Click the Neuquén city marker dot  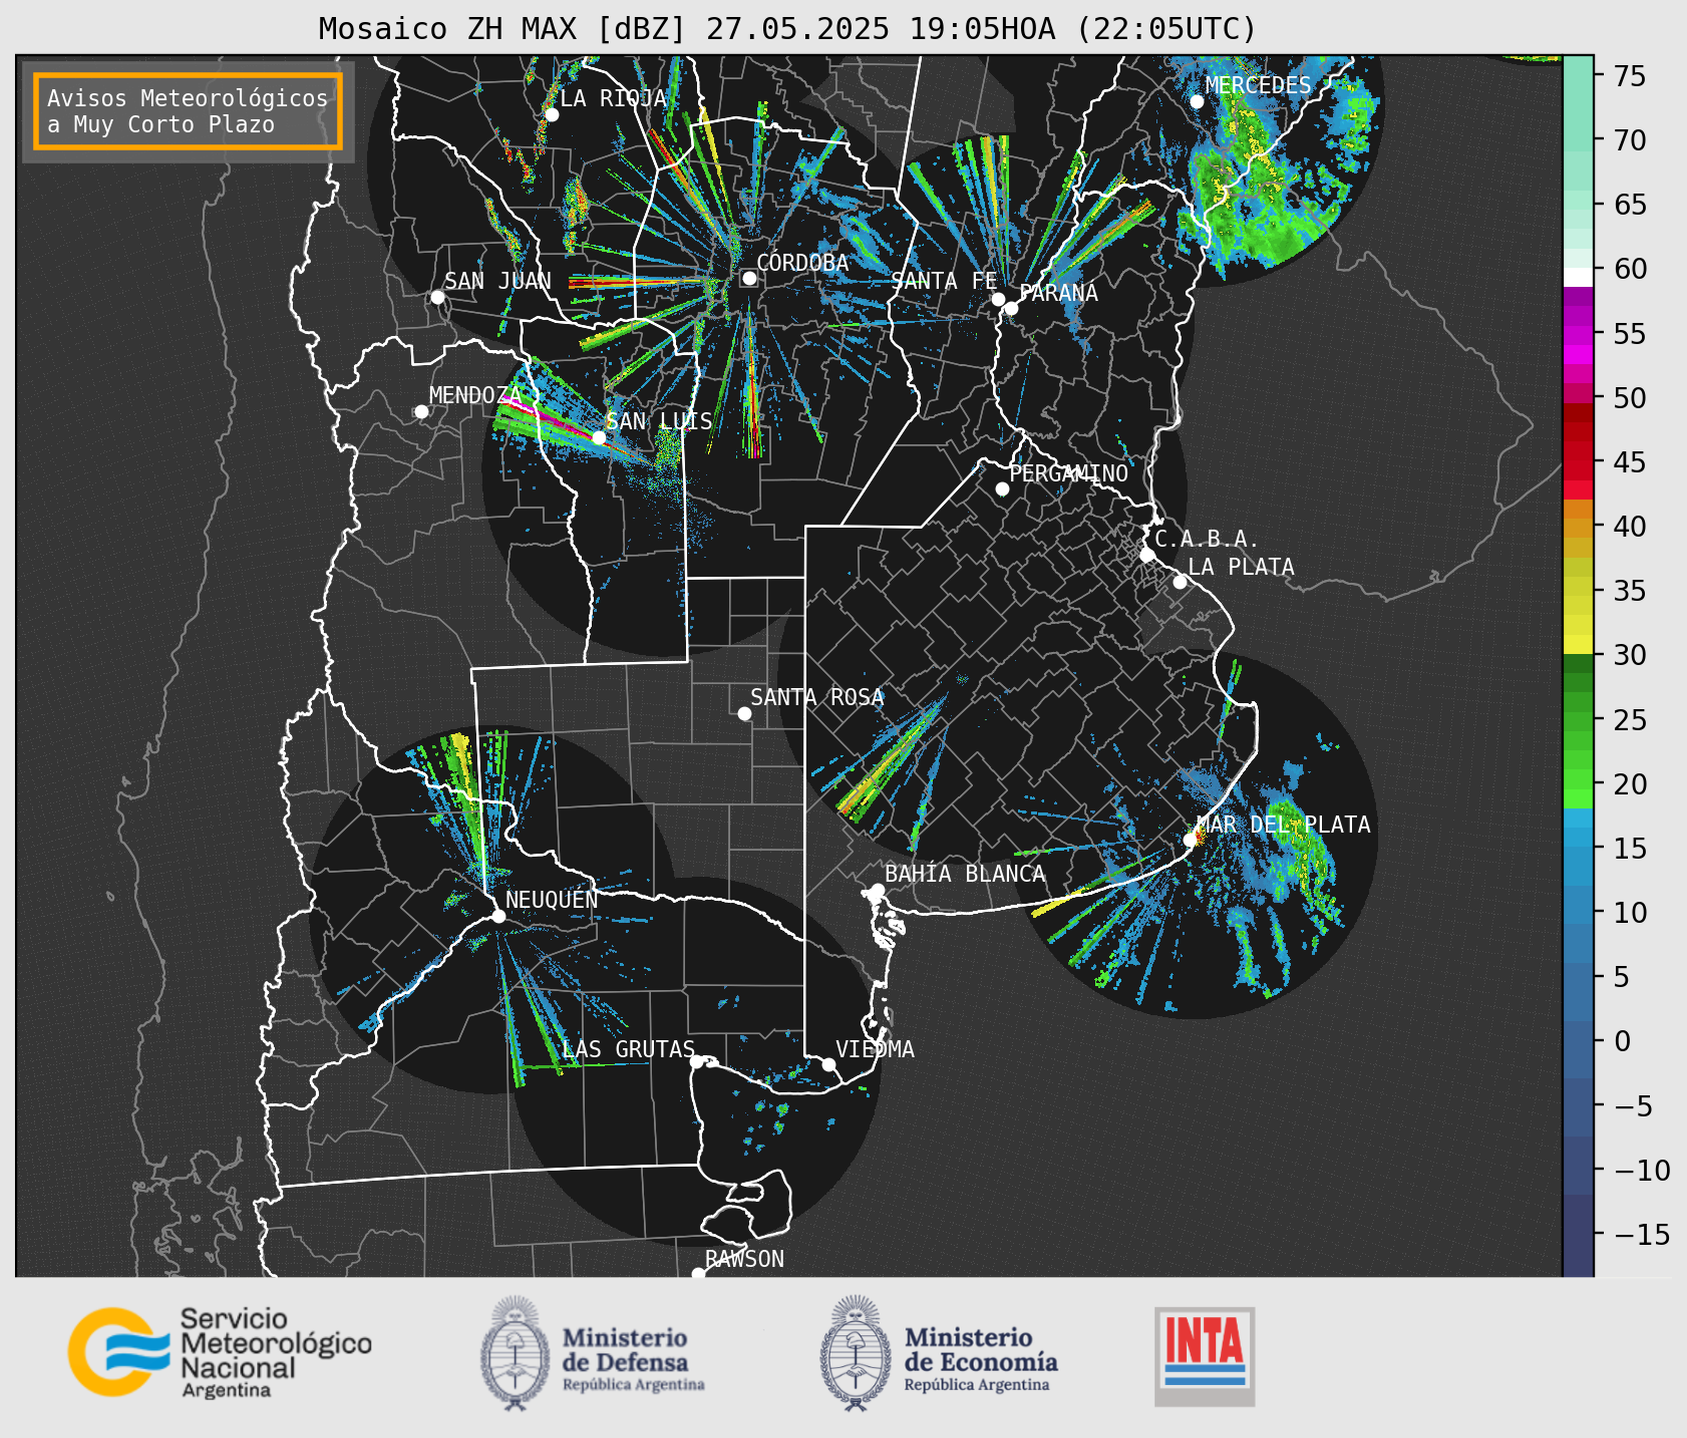(x=498, y=916)
